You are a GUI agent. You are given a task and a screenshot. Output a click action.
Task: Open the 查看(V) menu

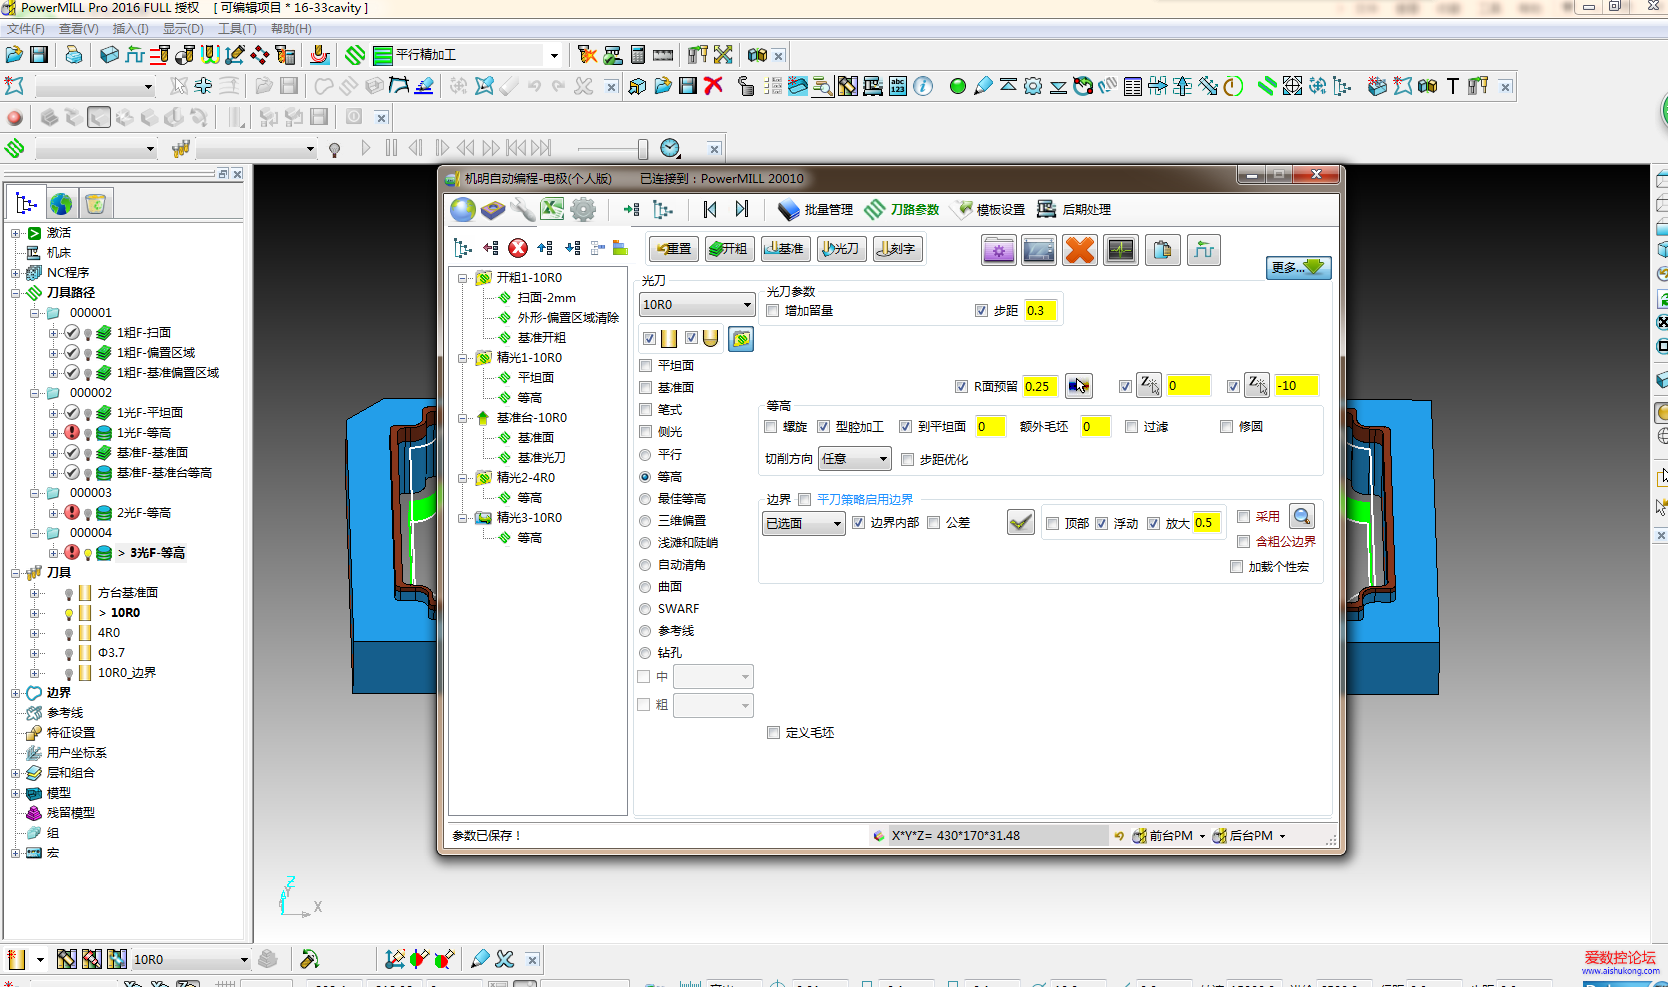click(78, 29)
